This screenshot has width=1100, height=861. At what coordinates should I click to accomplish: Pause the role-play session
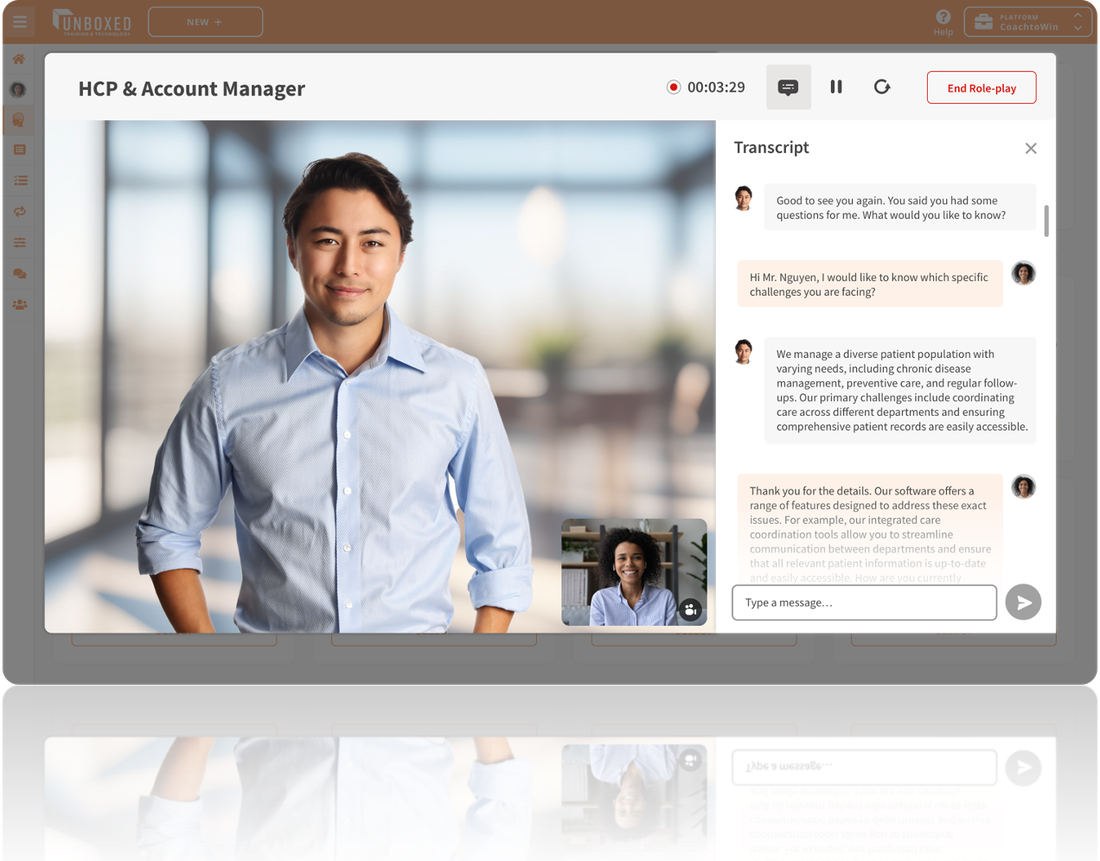point(836,87)
